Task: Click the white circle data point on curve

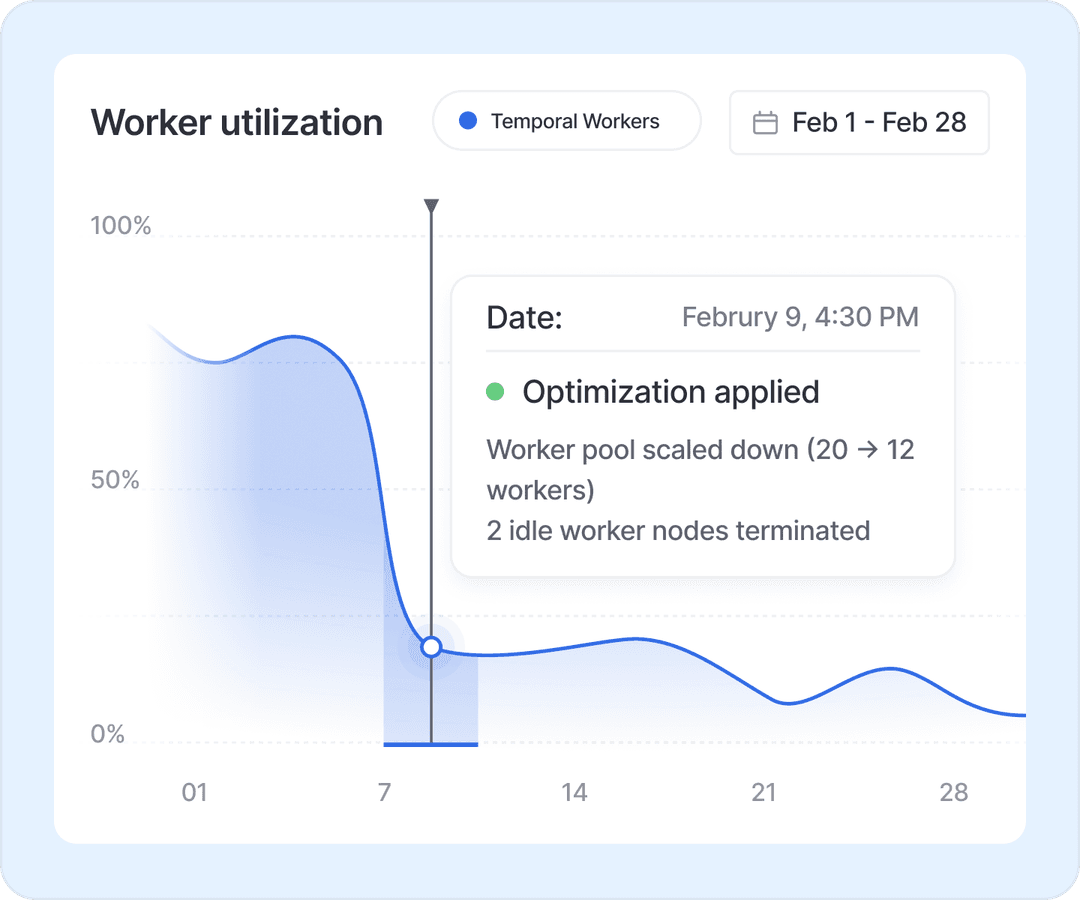Action: point(431,647)
